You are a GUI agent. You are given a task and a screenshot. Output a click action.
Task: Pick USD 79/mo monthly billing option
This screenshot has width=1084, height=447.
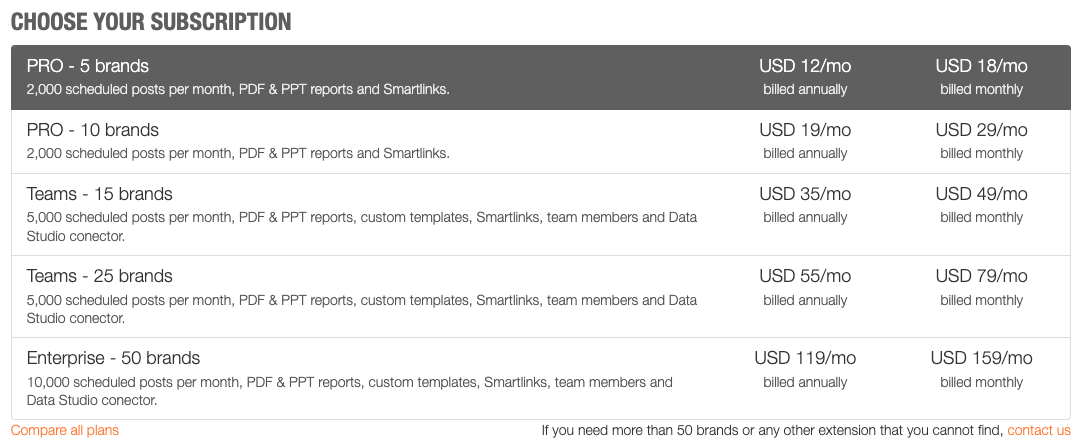981,286
